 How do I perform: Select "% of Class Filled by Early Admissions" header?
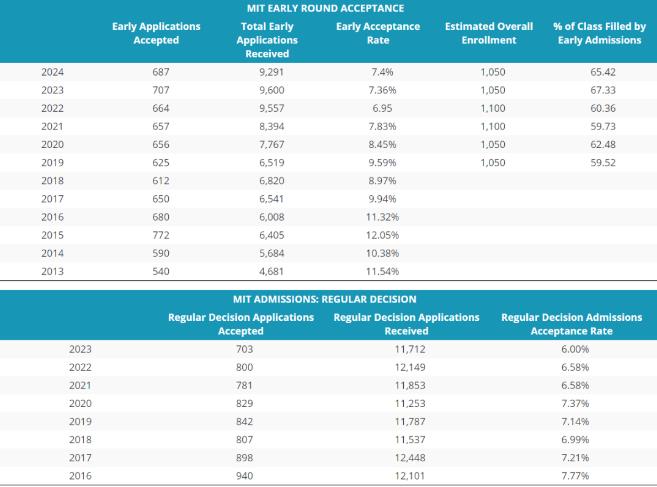tap(600, 33)
